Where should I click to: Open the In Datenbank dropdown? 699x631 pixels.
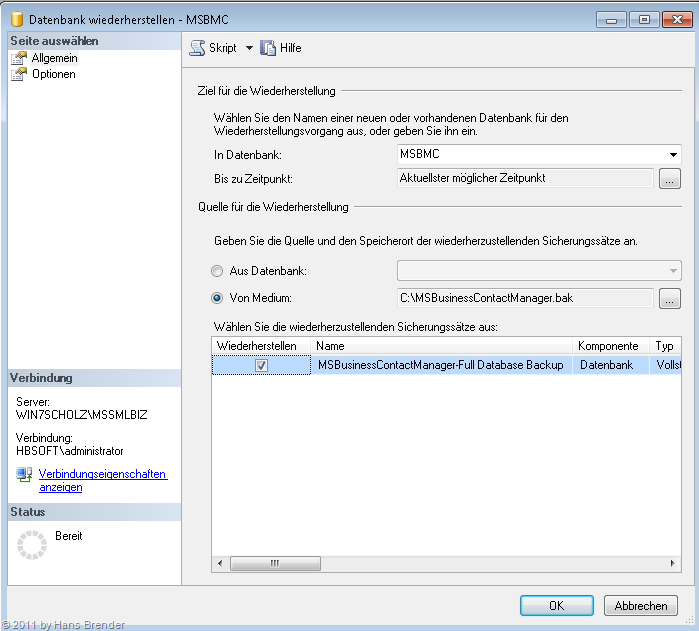(673, 155)
